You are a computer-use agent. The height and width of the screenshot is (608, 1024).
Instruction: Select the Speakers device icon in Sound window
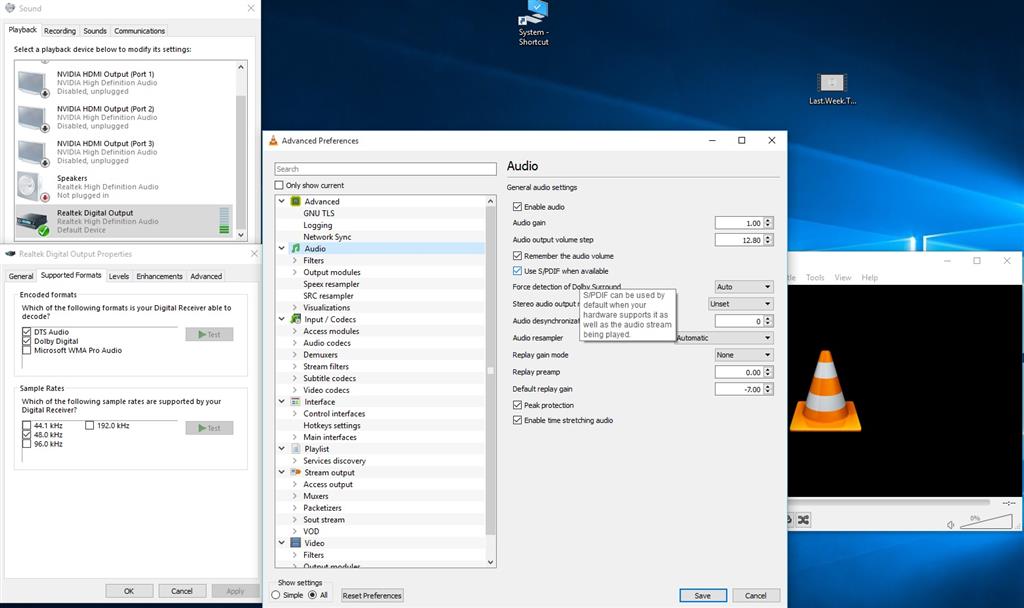32,187
